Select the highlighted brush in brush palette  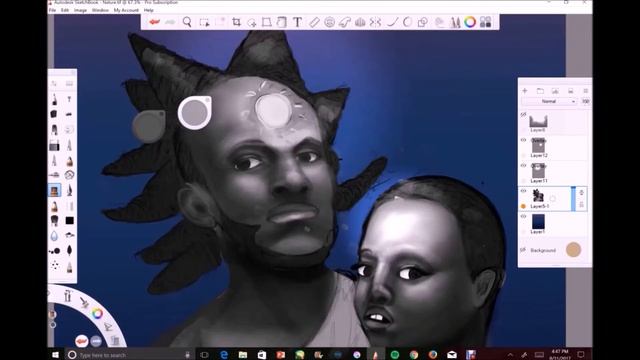click(54, 190)
